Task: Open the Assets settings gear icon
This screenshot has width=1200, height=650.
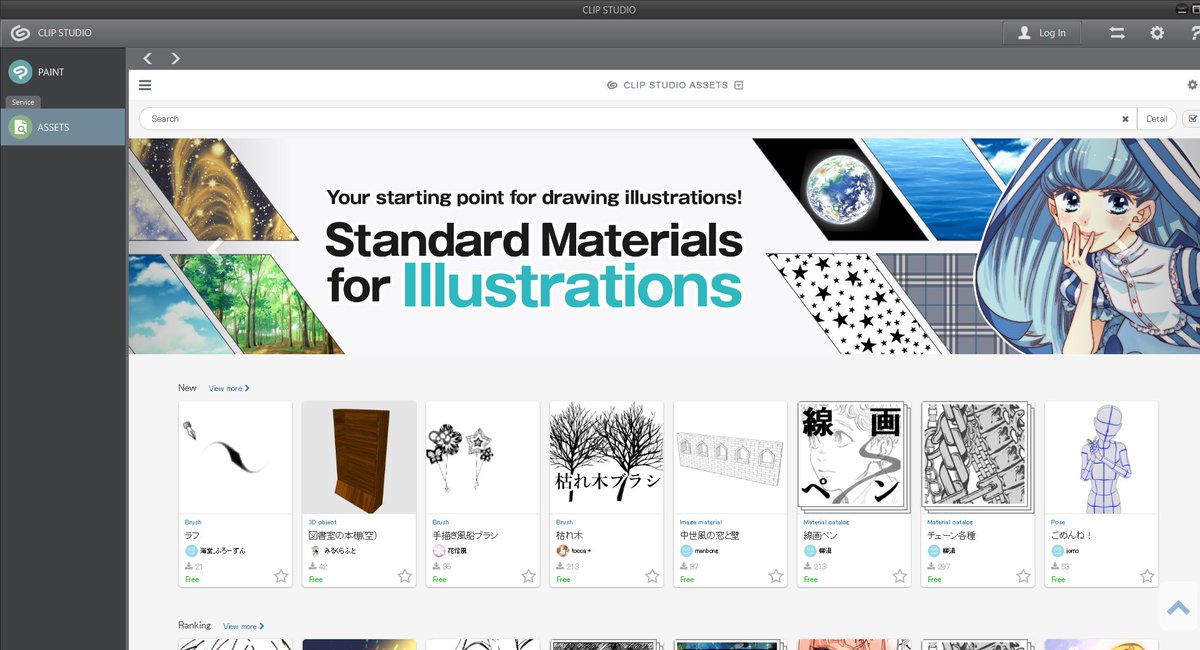Action: pos(1192,85)
